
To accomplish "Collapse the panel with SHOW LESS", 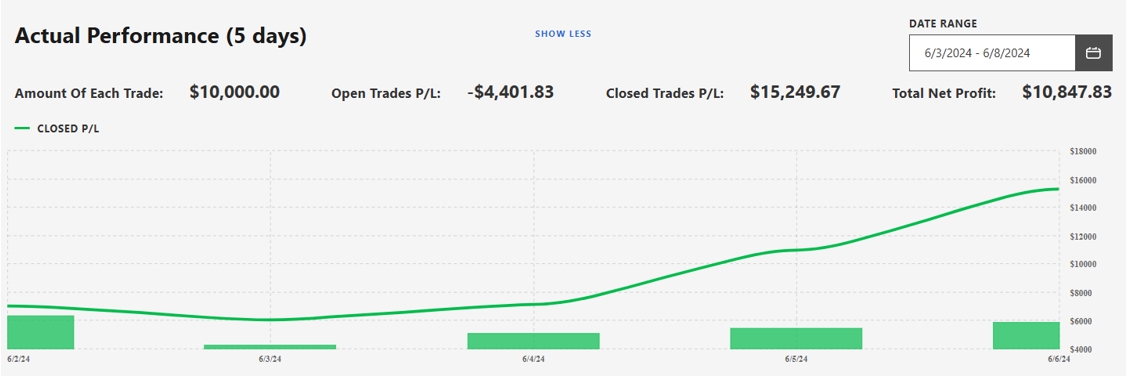I will [563, 34].
